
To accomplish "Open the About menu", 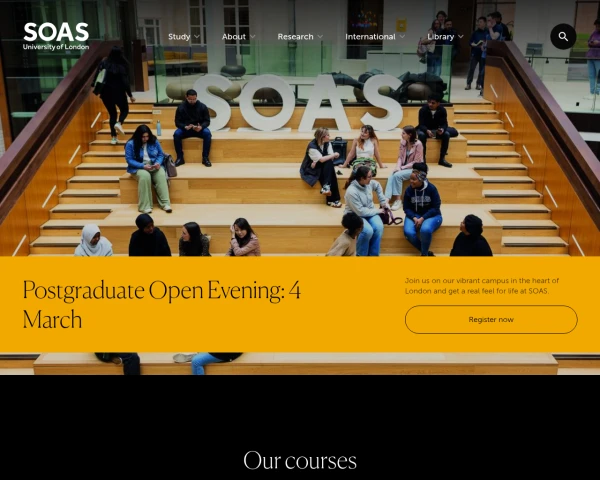I will (233, 37).
